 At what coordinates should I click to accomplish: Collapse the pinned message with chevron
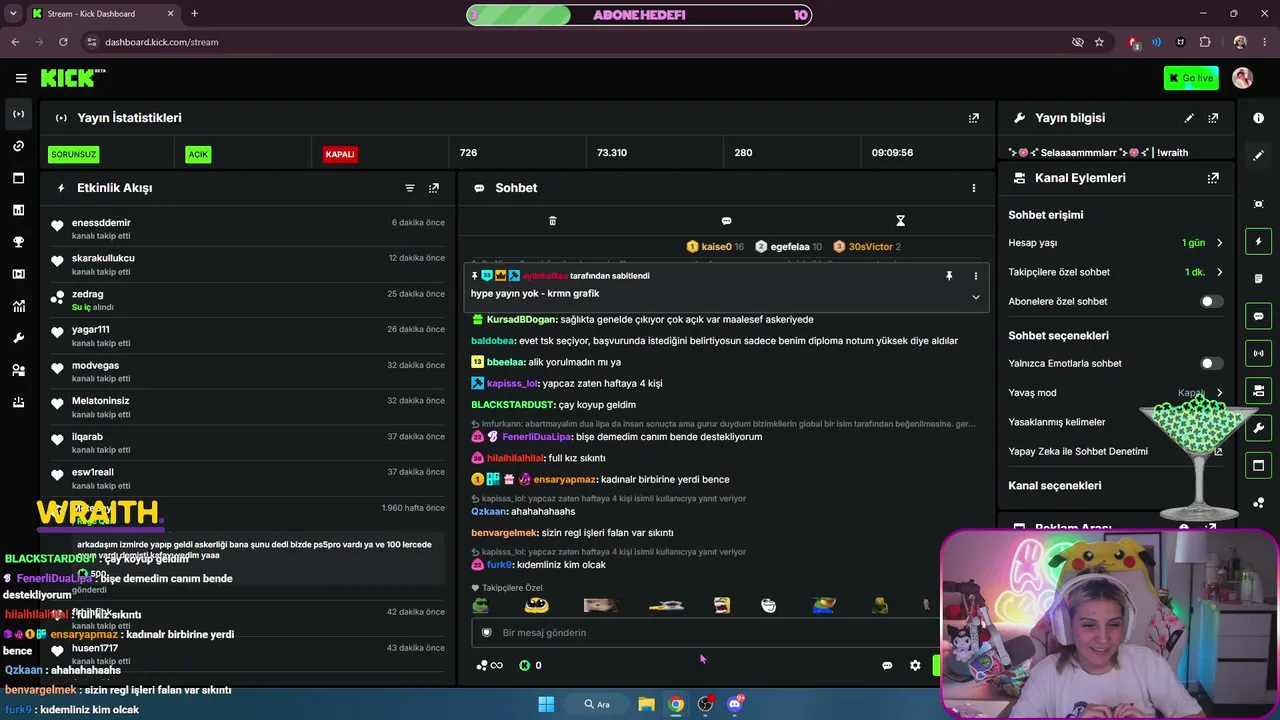pyautogui.click(x=976, y=297)
